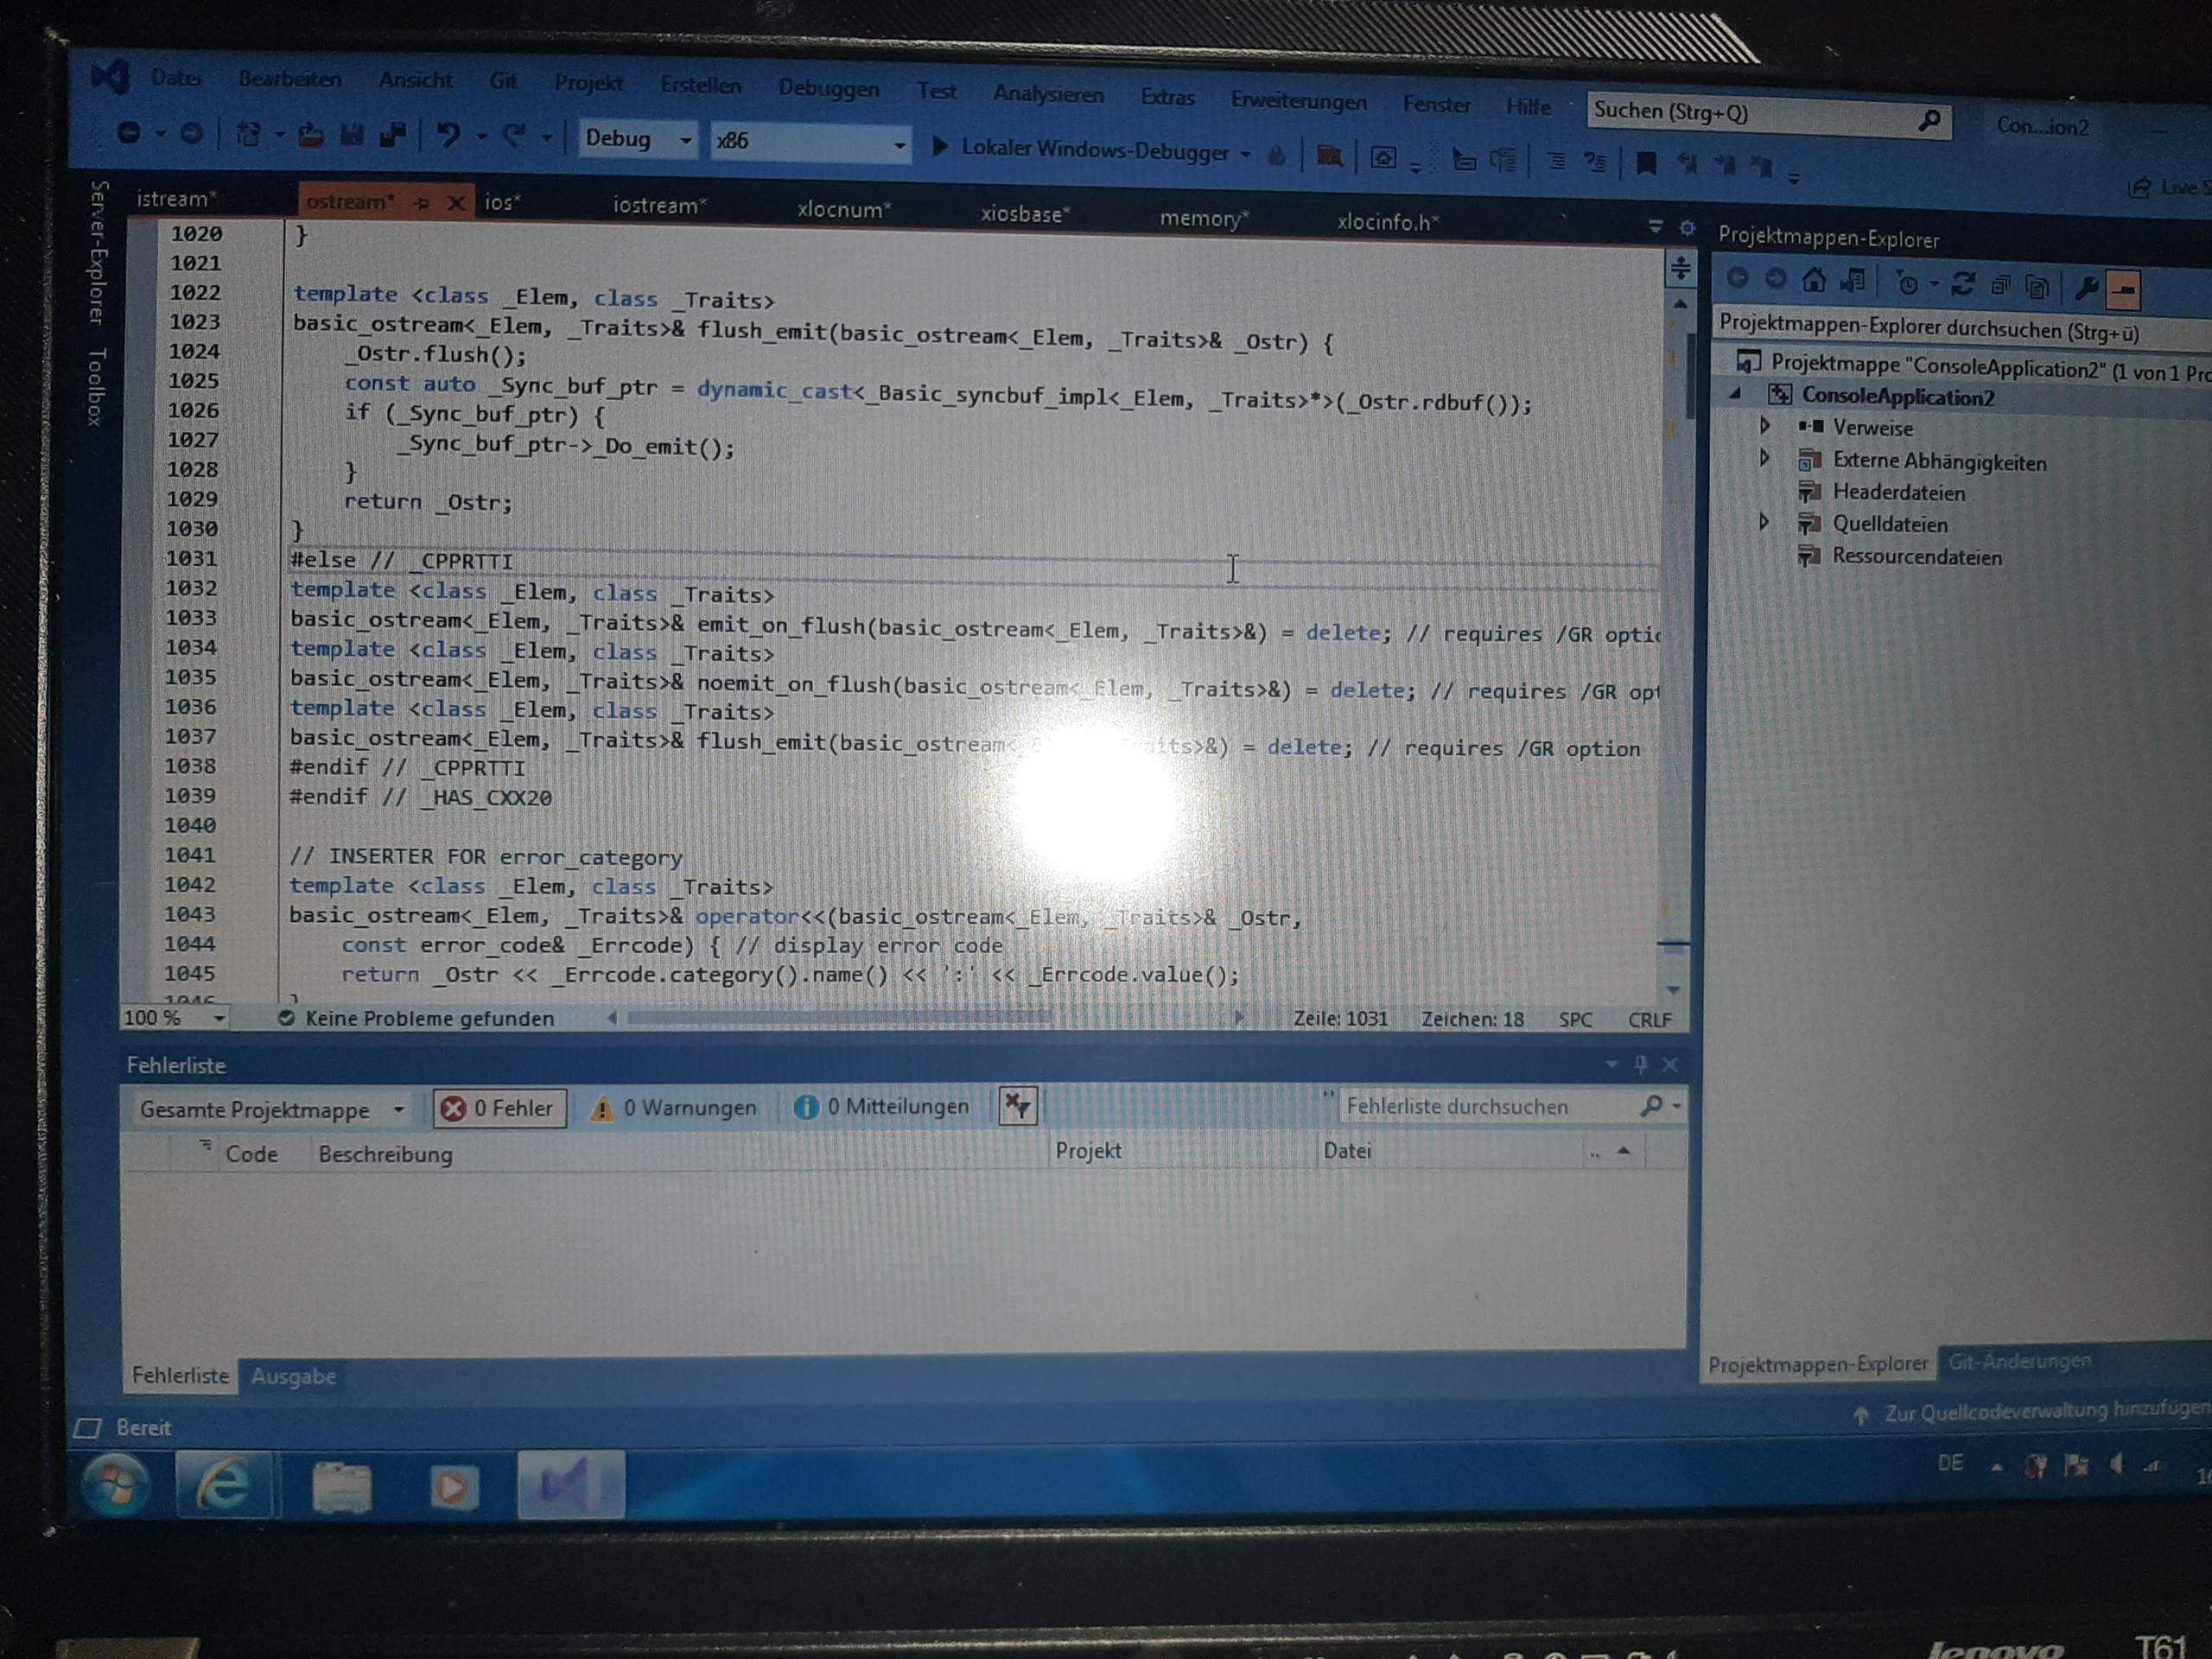The image size is (2212, 1659).
Task: Refresh the Projektmappen-Explorer
Action: [1964, 285]
